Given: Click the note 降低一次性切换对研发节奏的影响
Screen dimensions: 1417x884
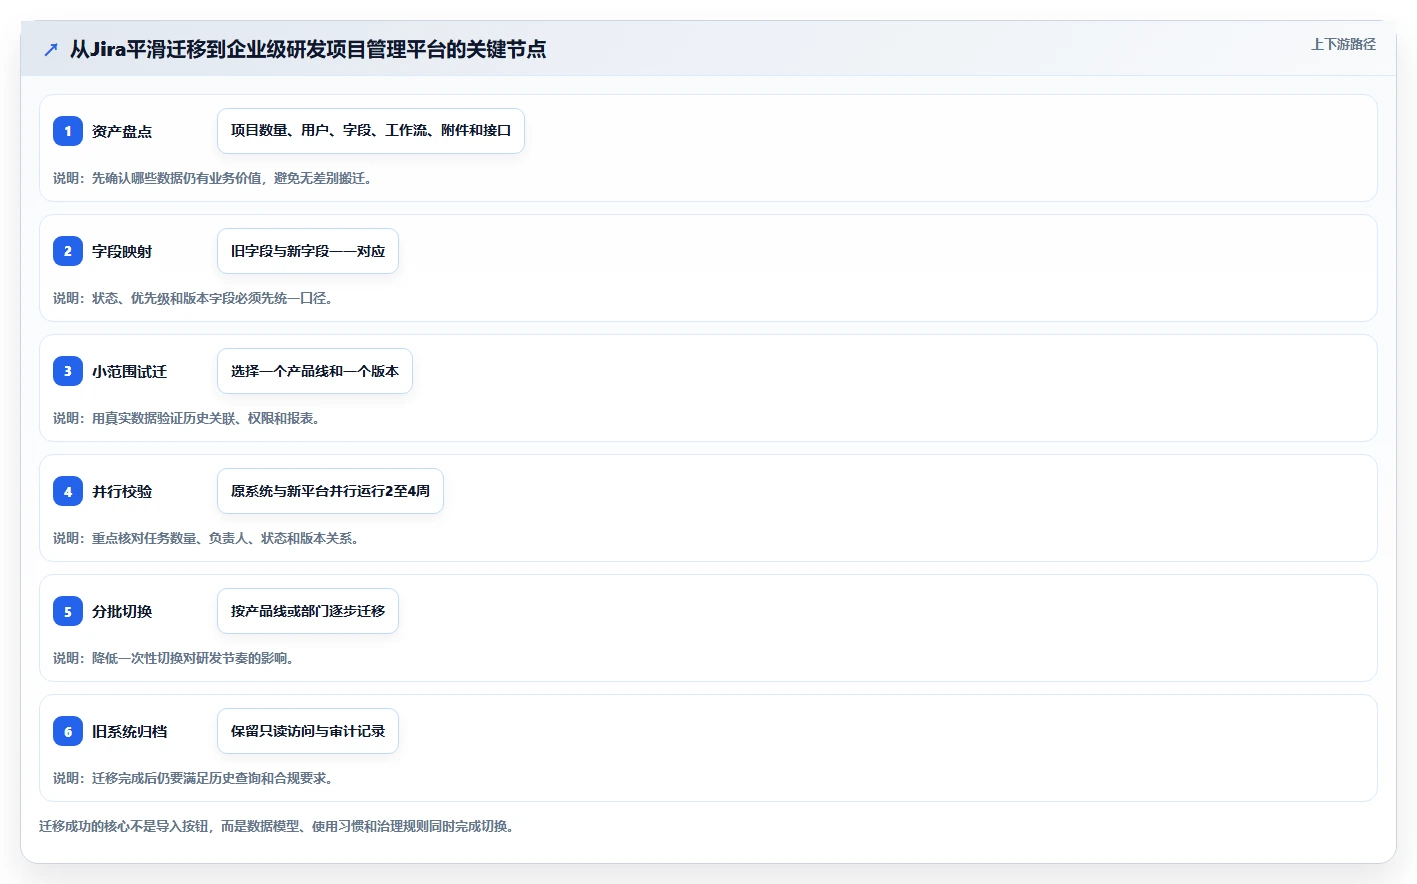Looking at the screenshot, I should (x=173, y=658).
